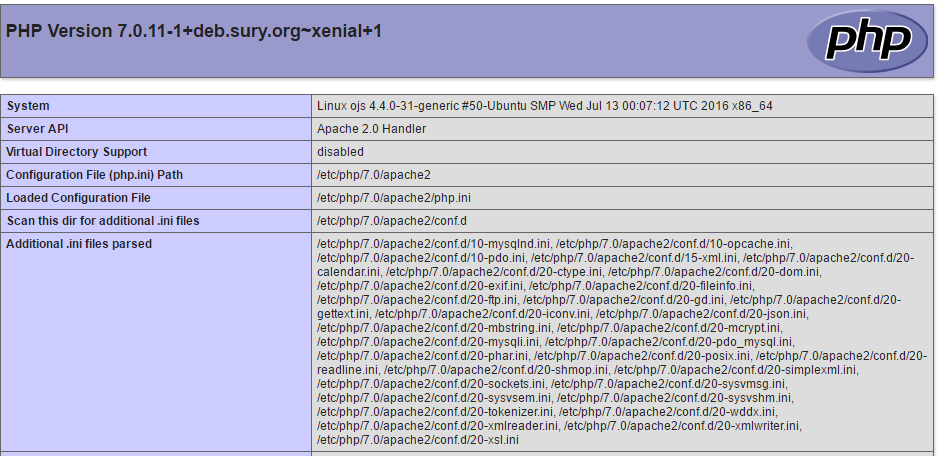This screenshot has height=456, width=940.
Task: Select the '/etc/php/7.0/apache2' path value
Action: coord(373,175)
